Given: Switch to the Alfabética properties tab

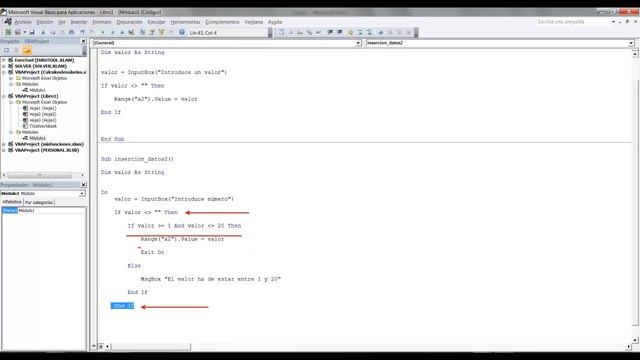Looking at the screenshot, I should [12, 202].
